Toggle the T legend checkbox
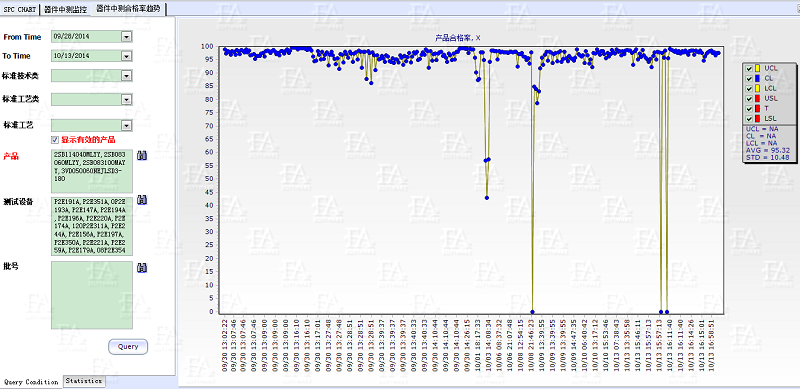Image resolution: width=800 pixels, height=389 pixels. pyautogui.click(x=748, y=108)
